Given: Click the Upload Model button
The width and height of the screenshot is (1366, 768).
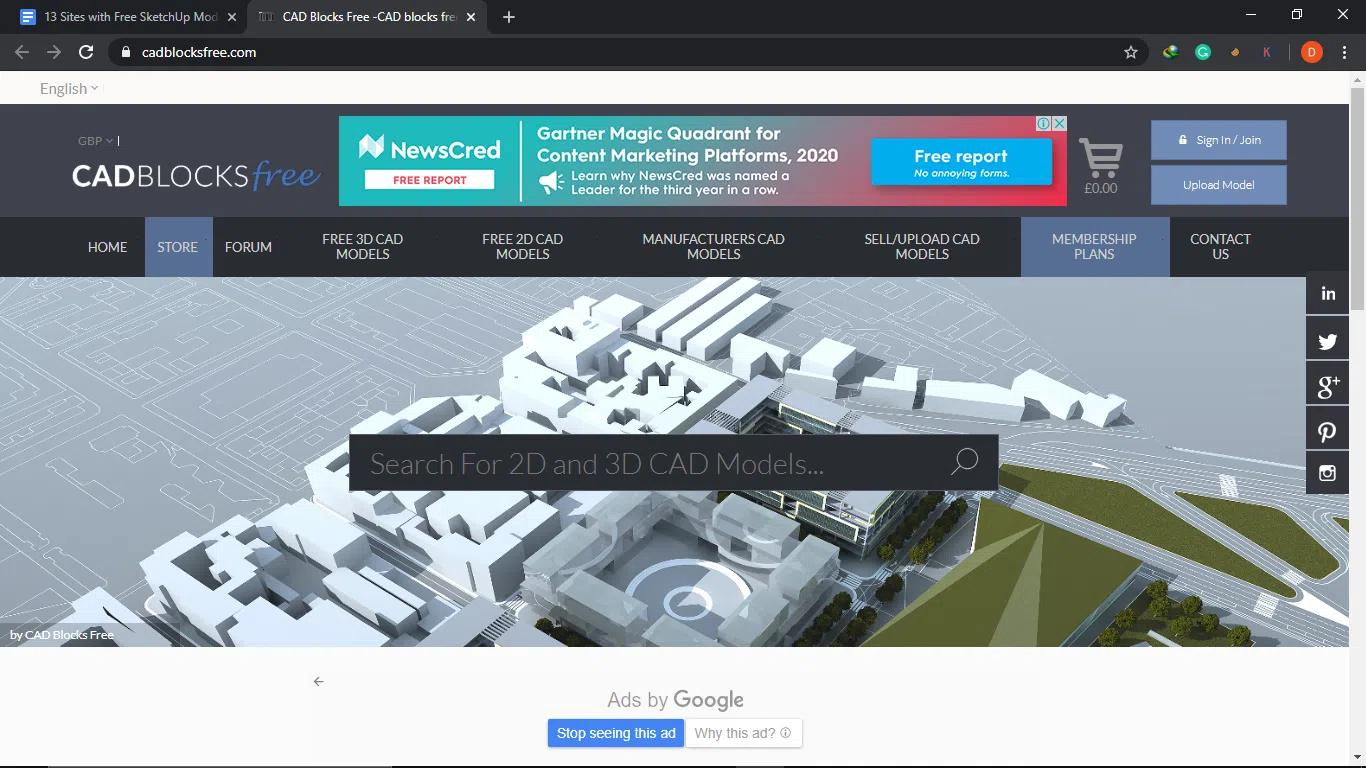Looking at the screenshot, I should point(1218,184).
